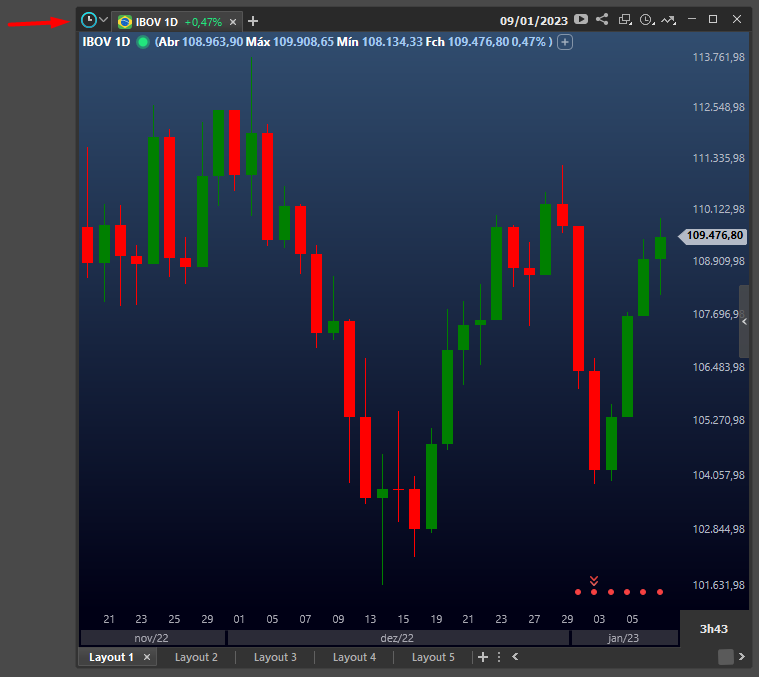The width and height of the screenshot is (759, 677).
Task: Click the maximum price value 109.908,65
Action: (304, 42)
